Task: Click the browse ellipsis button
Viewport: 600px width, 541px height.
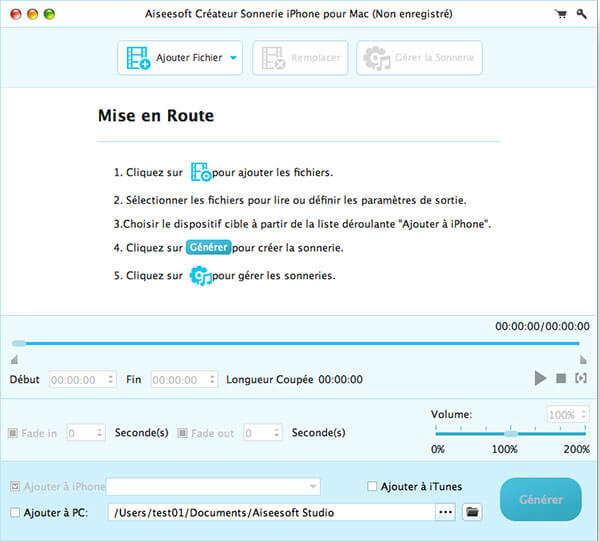Action: (x=445, y=512)
